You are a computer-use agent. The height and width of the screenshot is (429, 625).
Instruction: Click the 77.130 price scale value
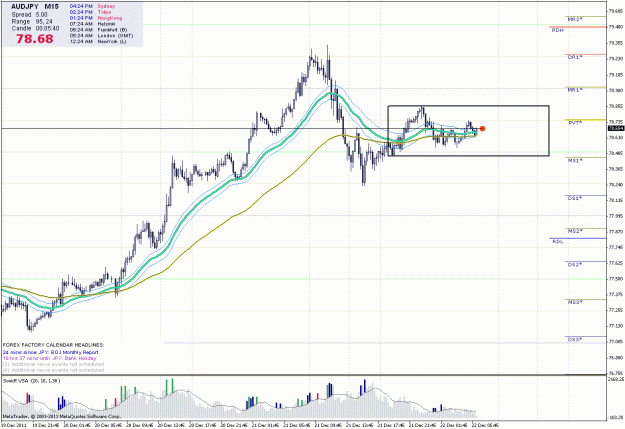pyautogui.click(x=616, y=326)
